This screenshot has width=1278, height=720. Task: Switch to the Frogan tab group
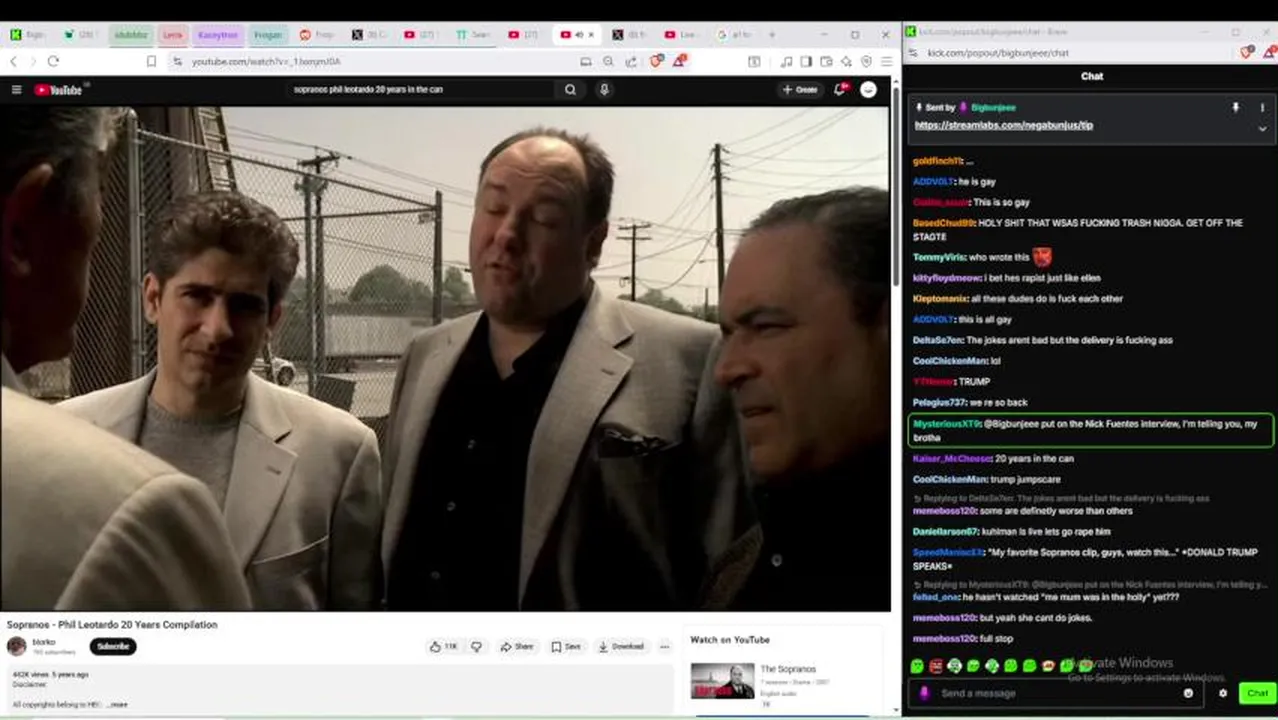point(268,34)
